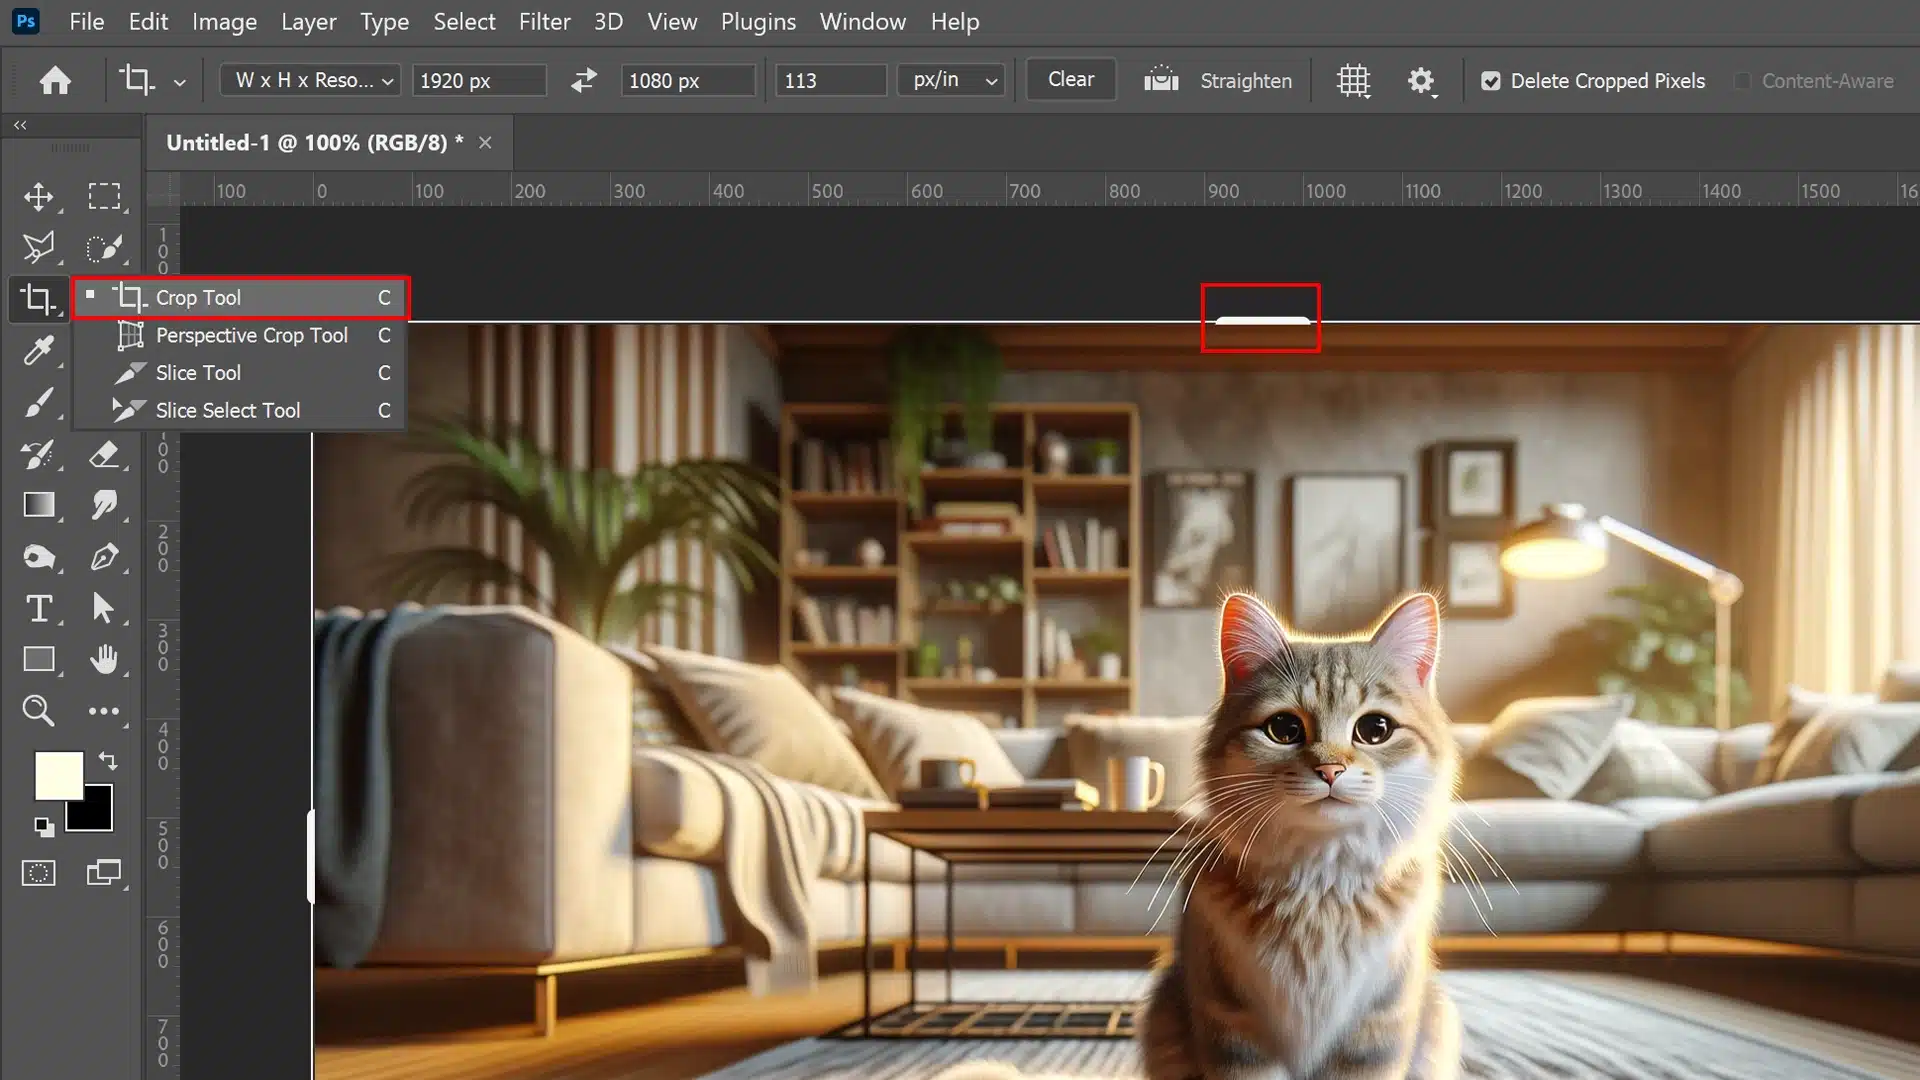Image resolution: width=1920 pixels, height=1080 pixels.
Task: Select the Horizontal Type tool
Action: (x=39, y=608)
